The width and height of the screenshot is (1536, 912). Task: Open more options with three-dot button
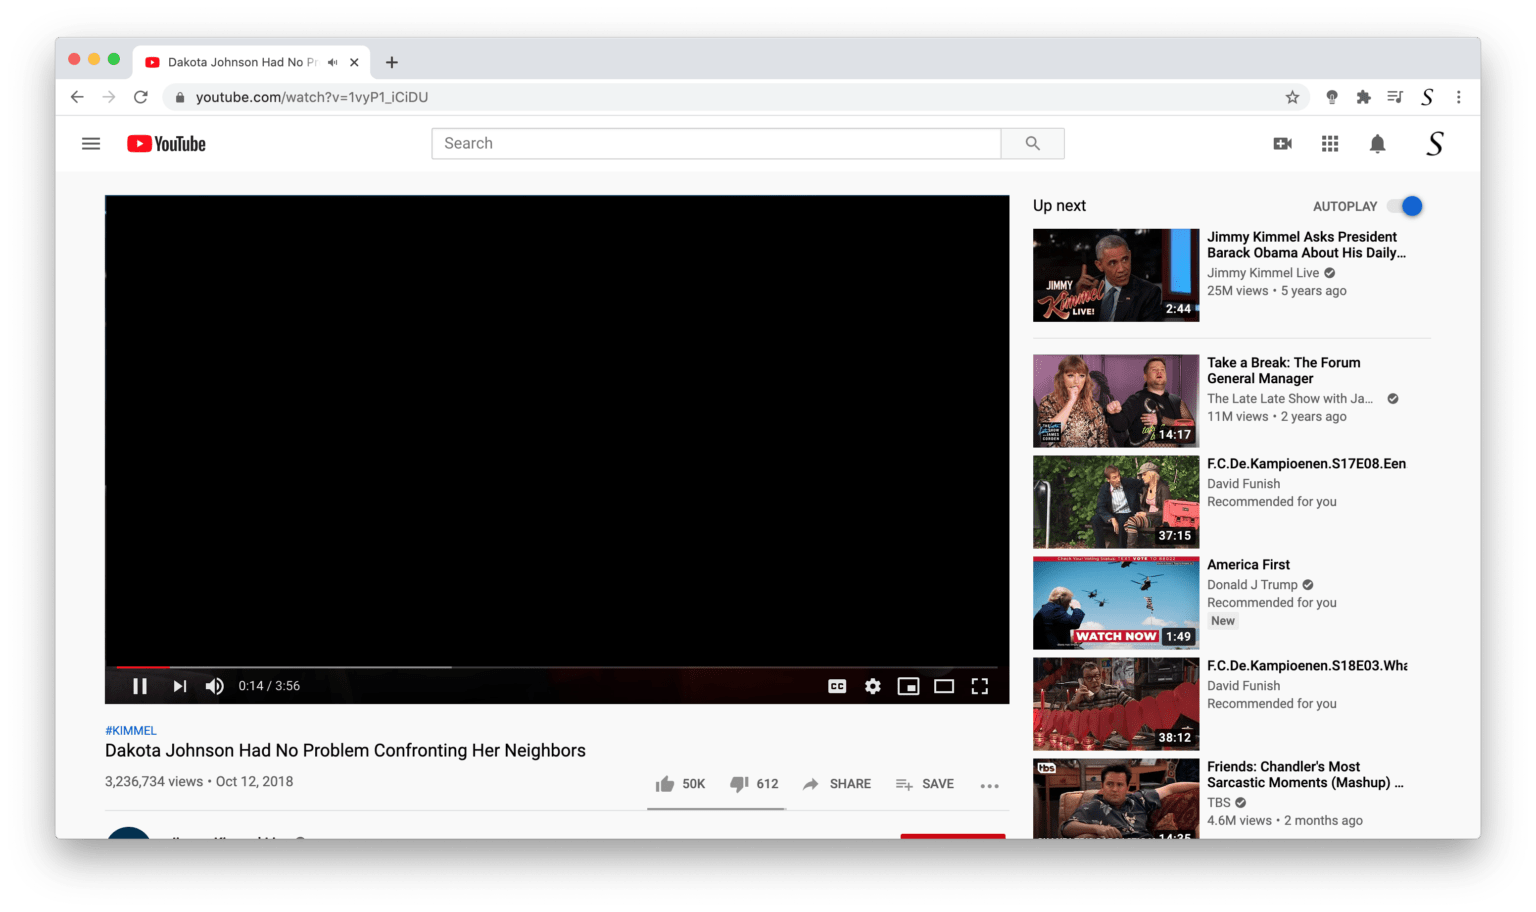[989, 786]
